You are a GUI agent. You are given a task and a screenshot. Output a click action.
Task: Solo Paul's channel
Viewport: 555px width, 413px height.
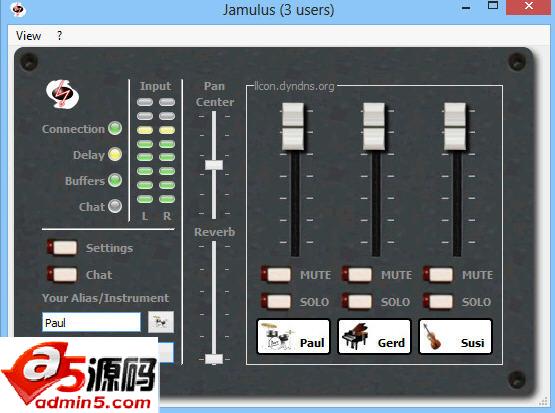point(276,302)
